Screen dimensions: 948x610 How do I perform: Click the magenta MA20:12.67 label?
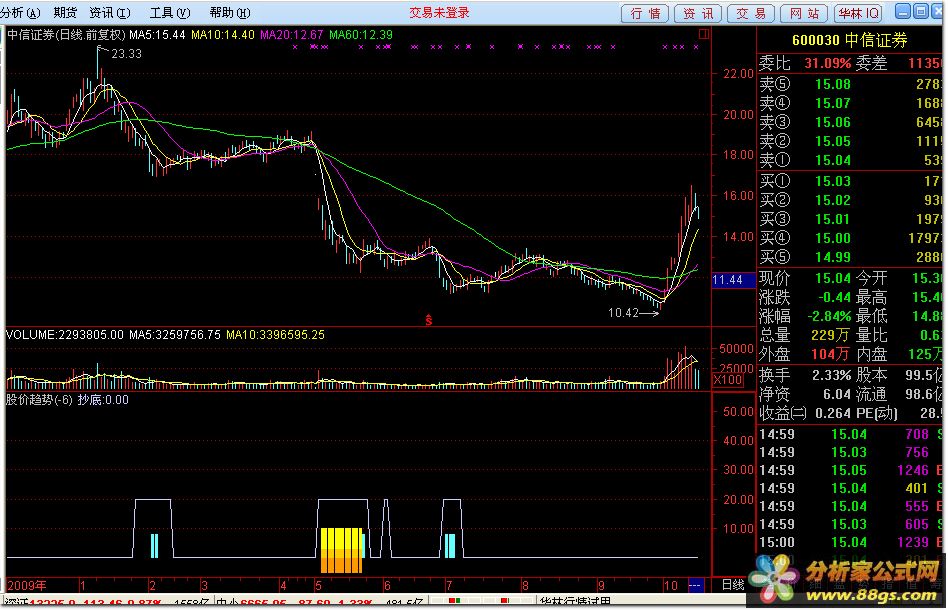tap(291, 34)
